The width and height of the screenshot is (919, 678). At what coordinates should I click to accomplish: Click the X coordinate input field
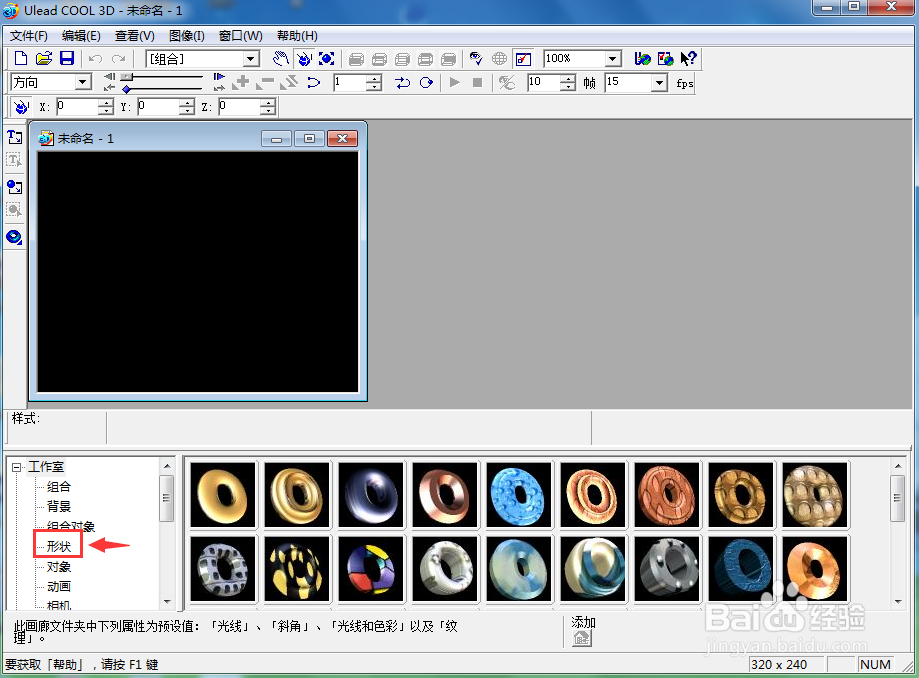78,107
